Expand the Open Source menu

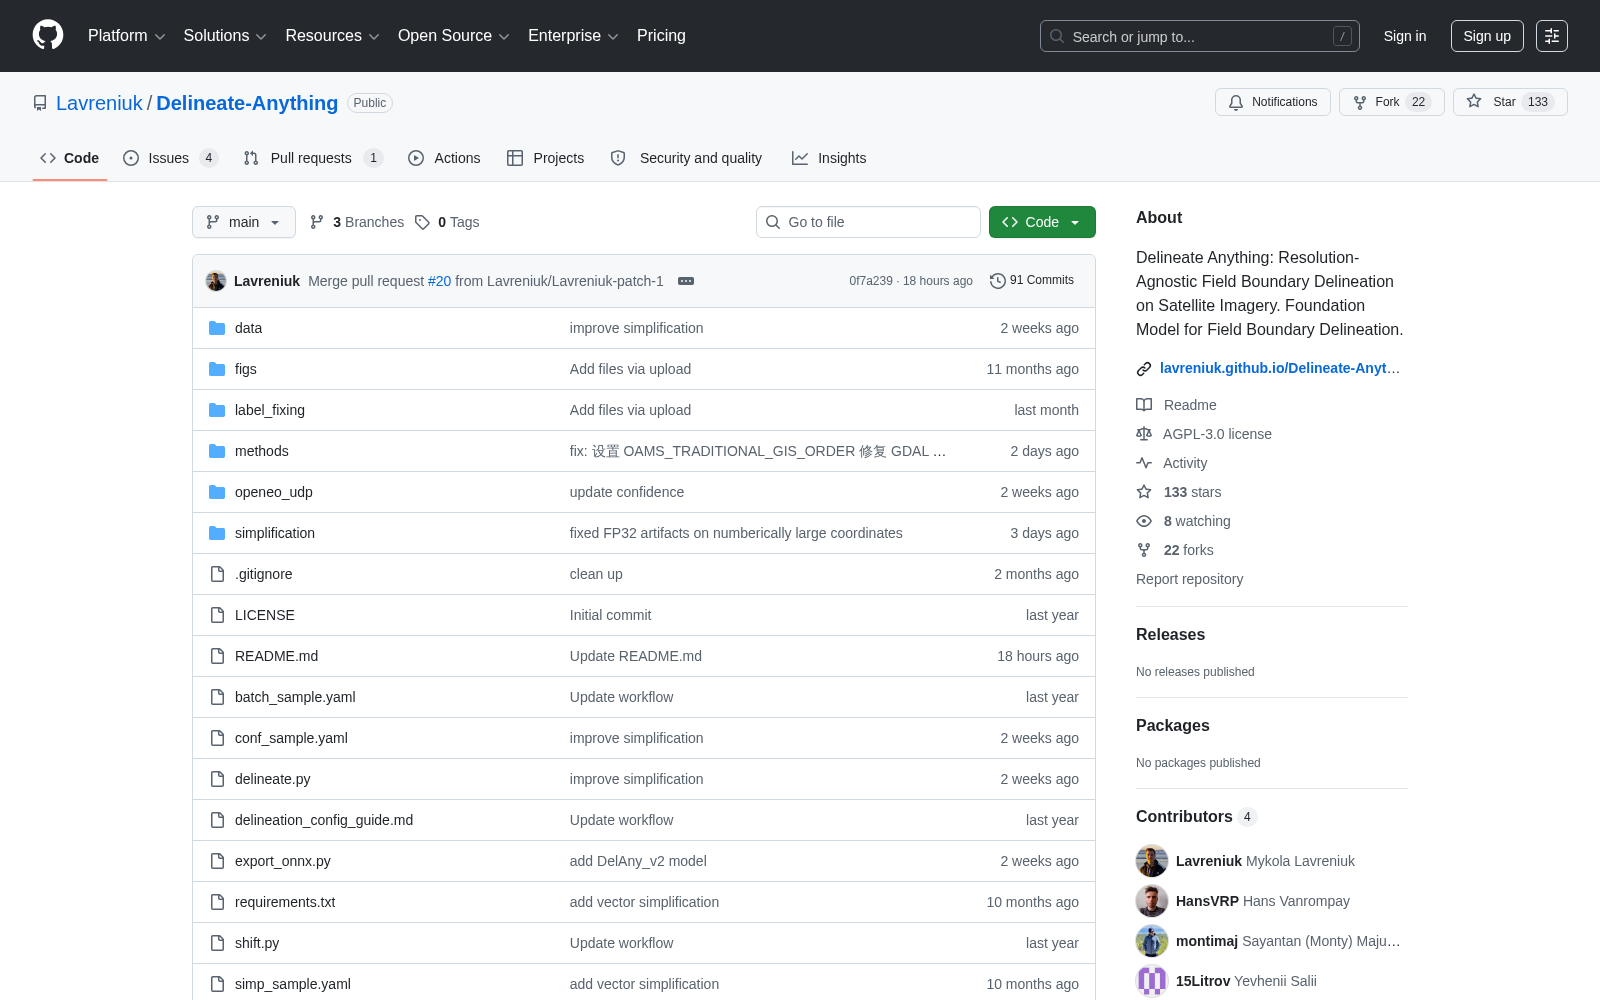453,36
